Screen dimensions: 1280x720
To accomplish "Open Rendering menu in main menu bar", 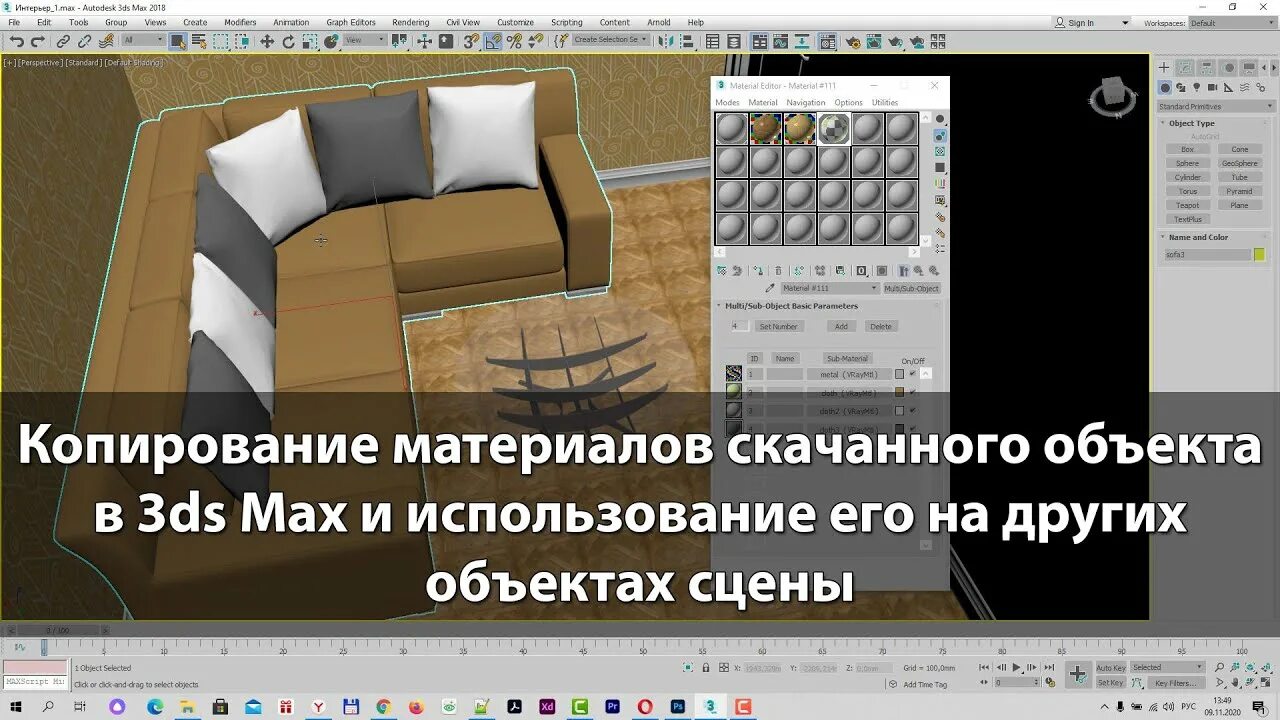I will click(x=410, y=22).
